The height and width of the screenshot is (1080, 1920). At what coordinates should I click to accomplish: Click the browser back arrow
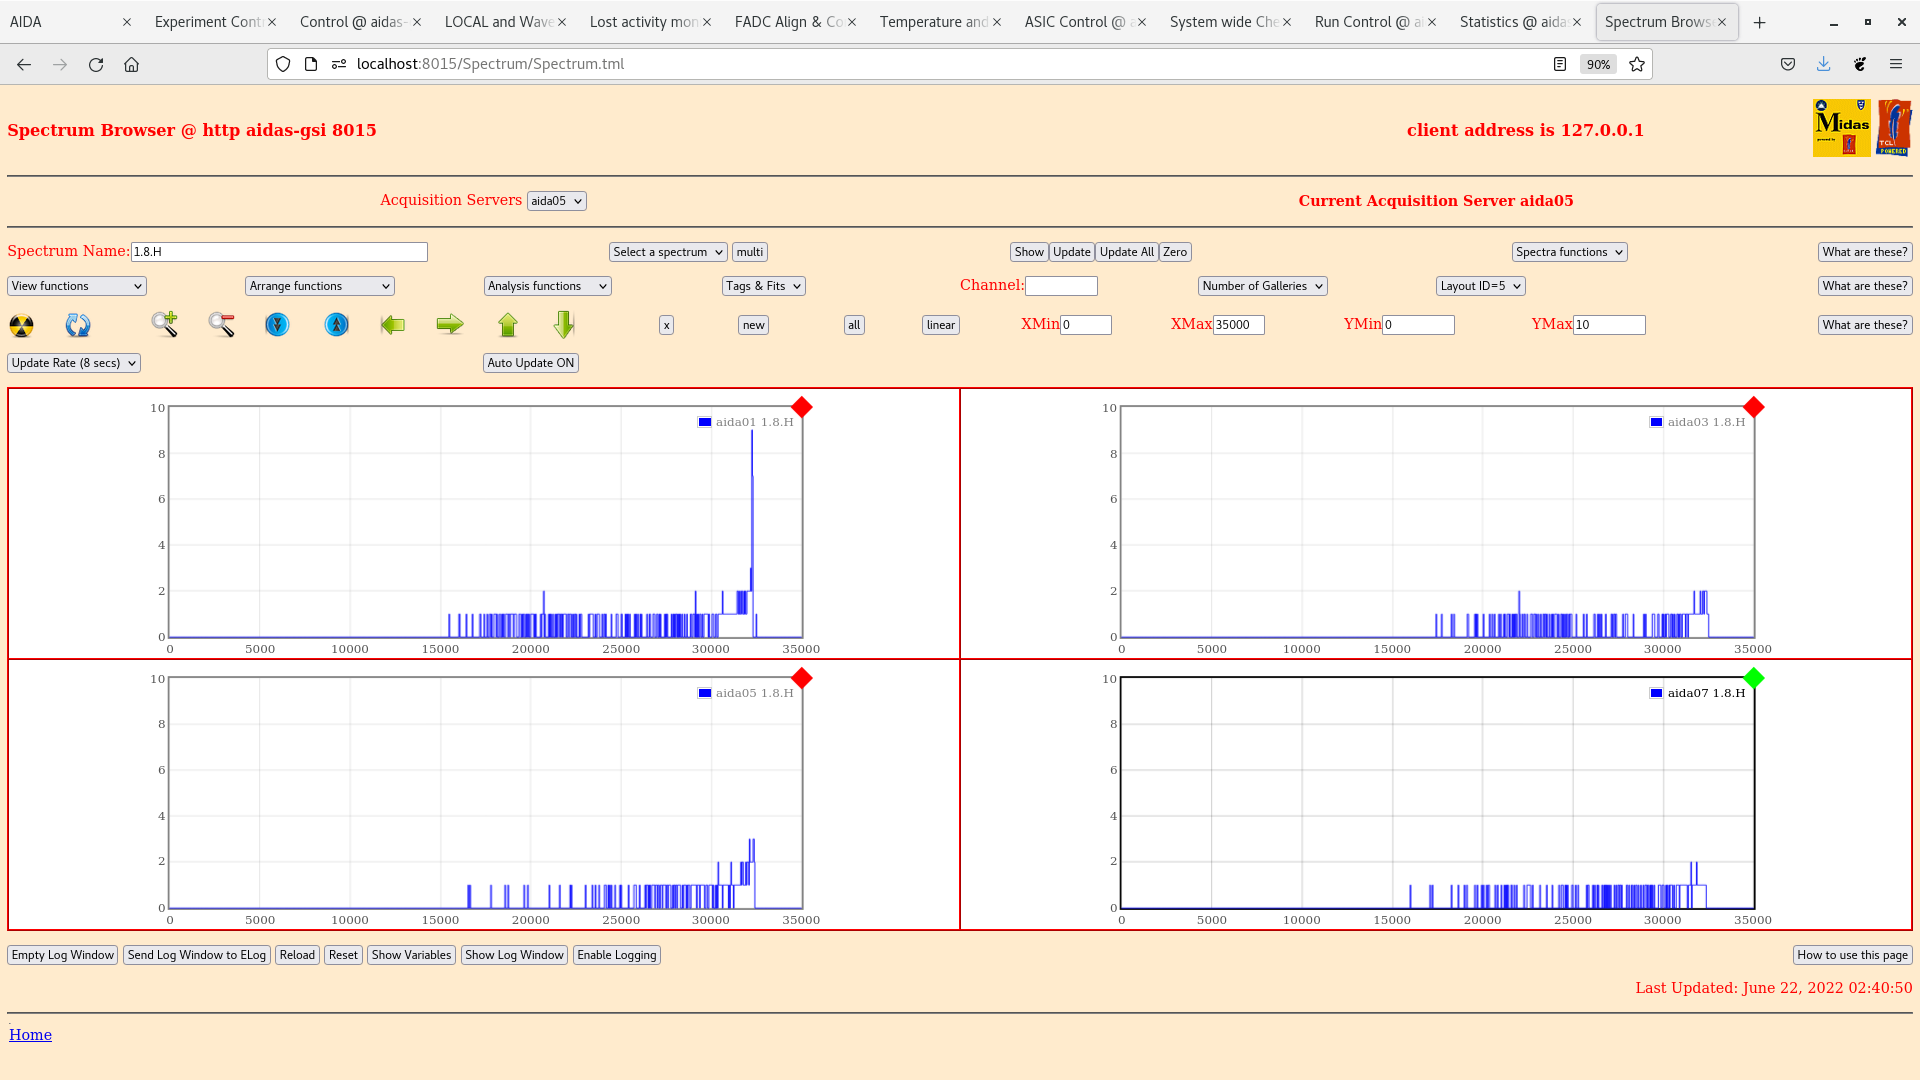[x=24, y=64]
